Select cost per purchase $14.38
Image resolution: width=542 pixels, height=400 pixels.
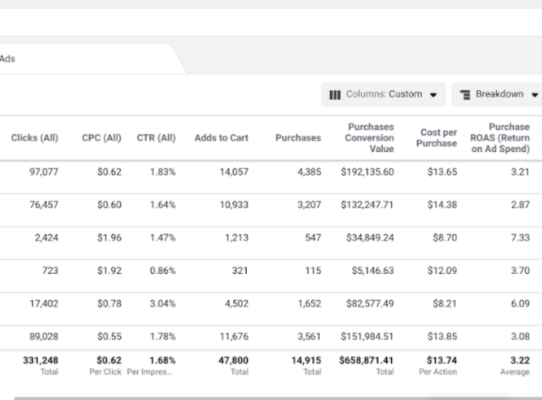pyautogui.click(x=442, y=205)
